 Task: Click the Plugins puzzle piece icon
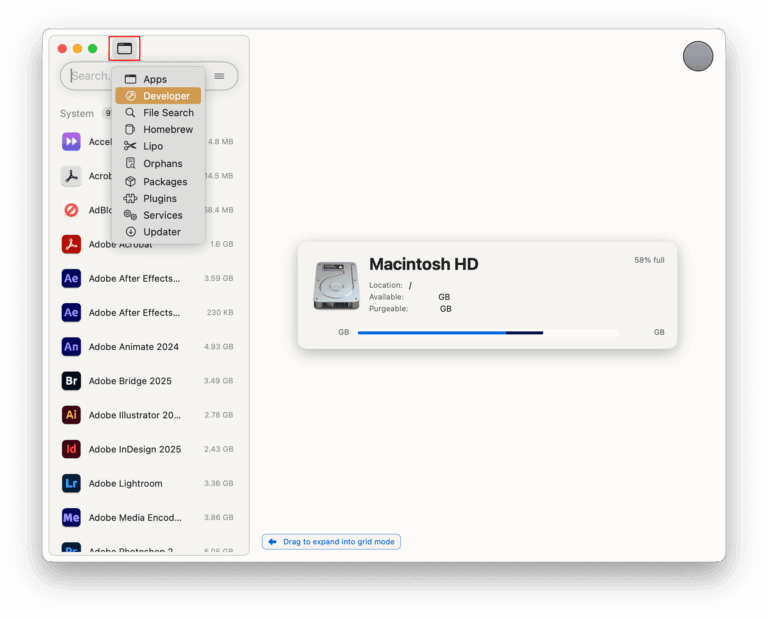[130, 198]
